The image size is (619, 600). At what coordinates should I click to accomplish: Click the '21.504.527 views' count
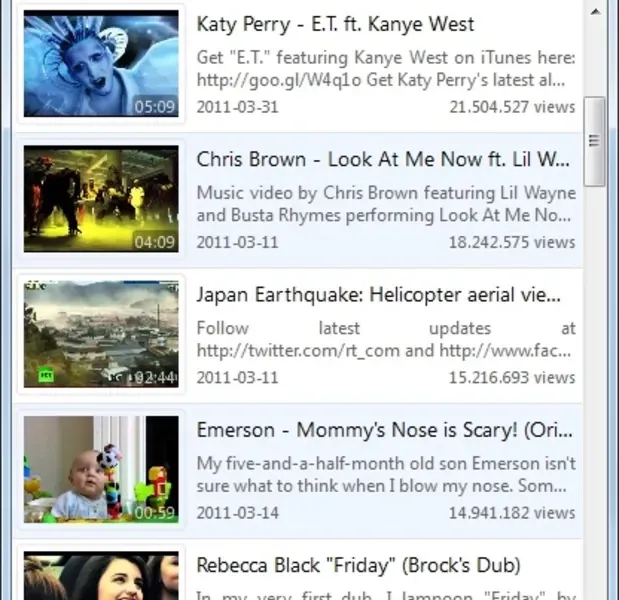click(512, 107)
